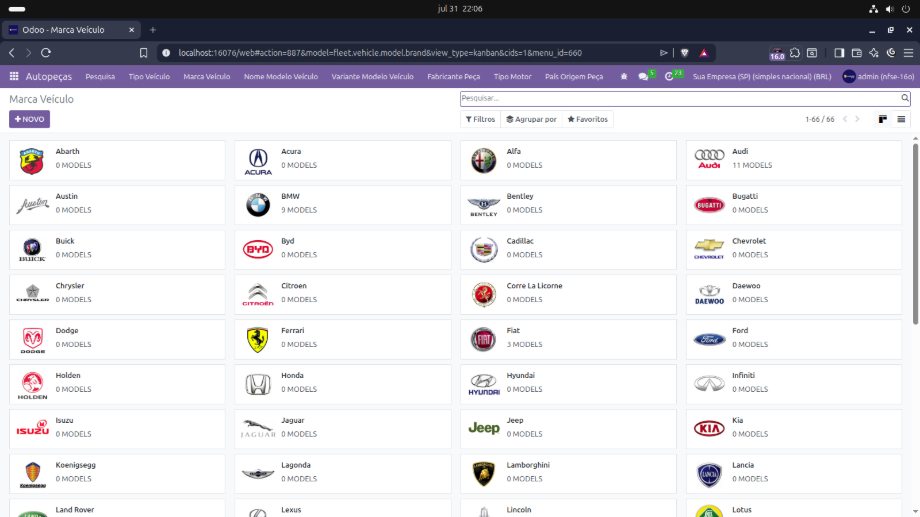Open the Fiat brand card
Viewport: 920px width, 517px height.
(569, 339)
